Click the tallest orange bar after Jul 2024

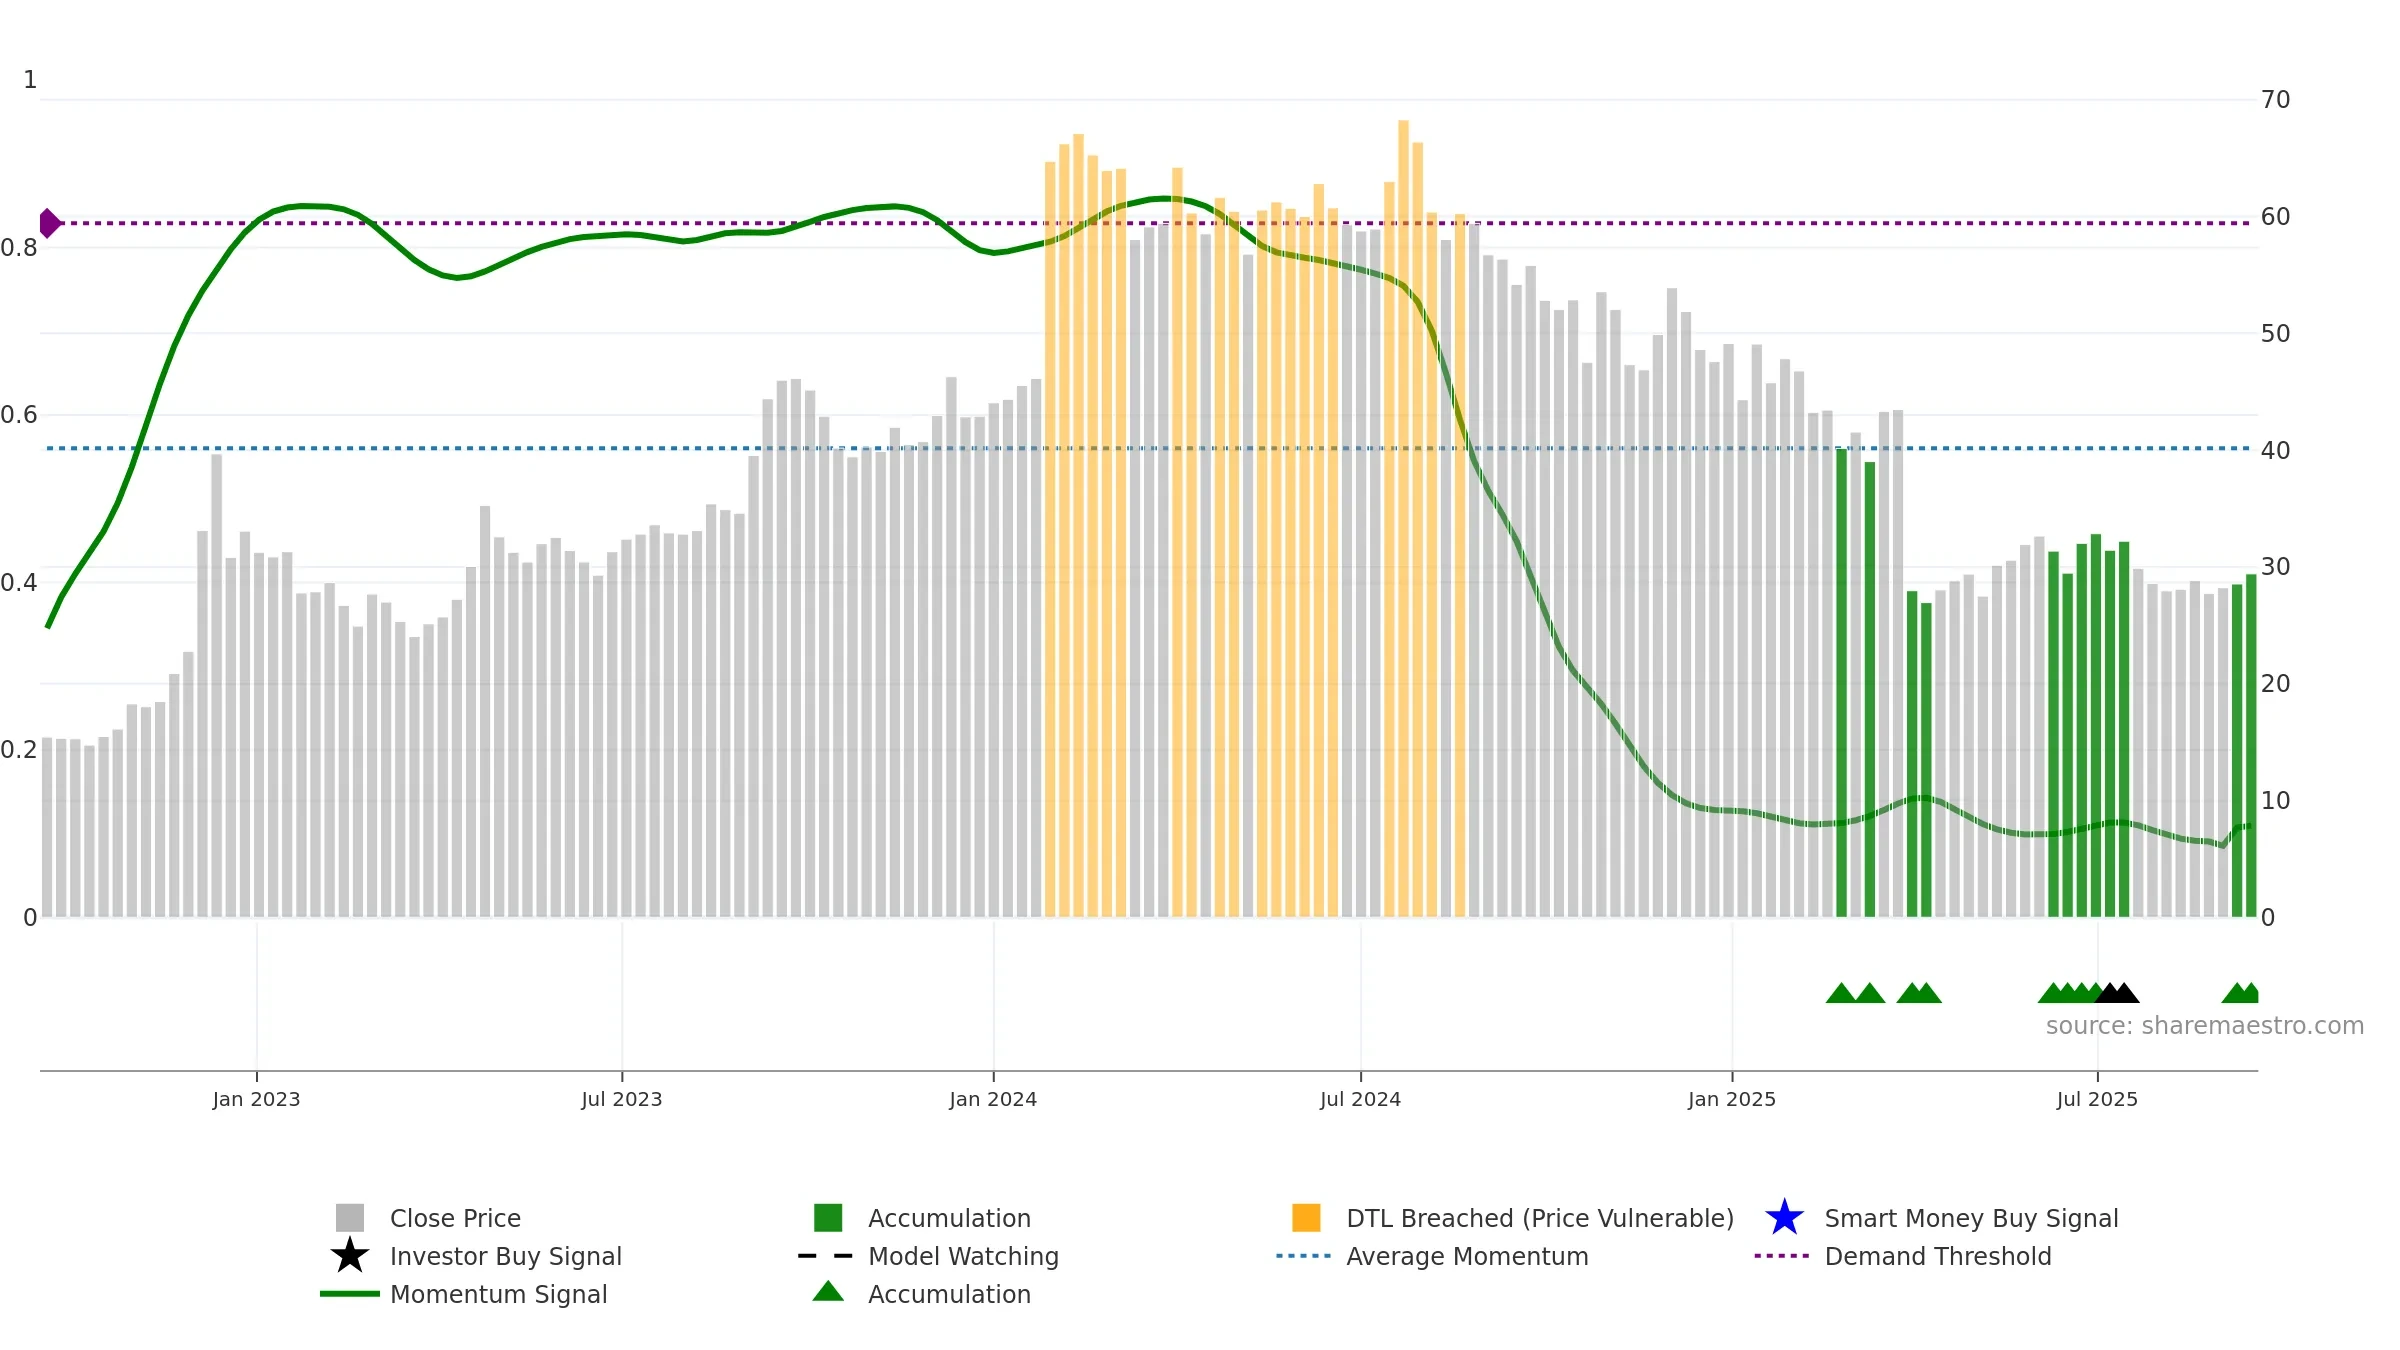1403,518
